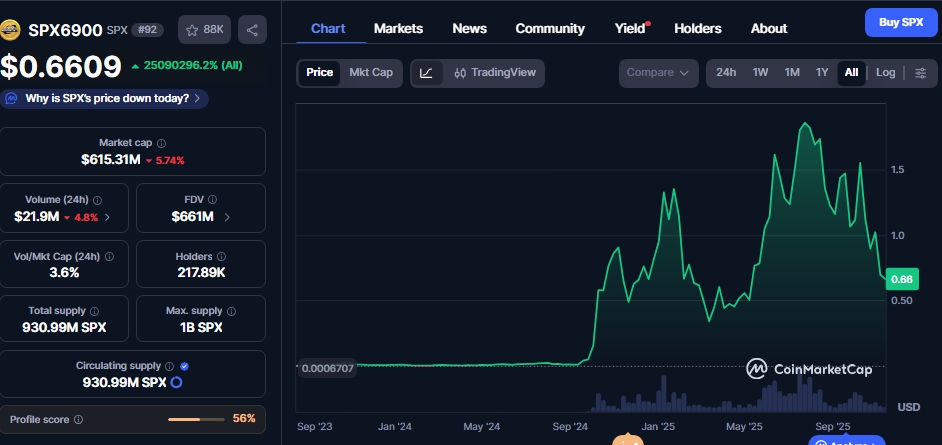Open chart settings filter icon

click(920, 73)
